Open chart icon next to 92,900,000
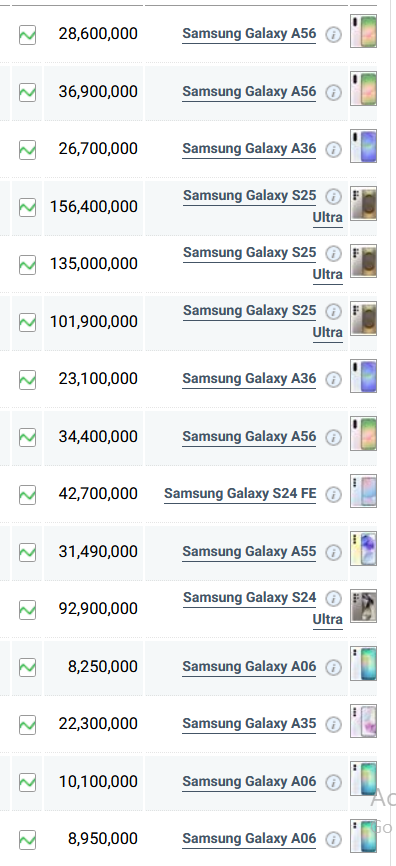 click(27, 610)
